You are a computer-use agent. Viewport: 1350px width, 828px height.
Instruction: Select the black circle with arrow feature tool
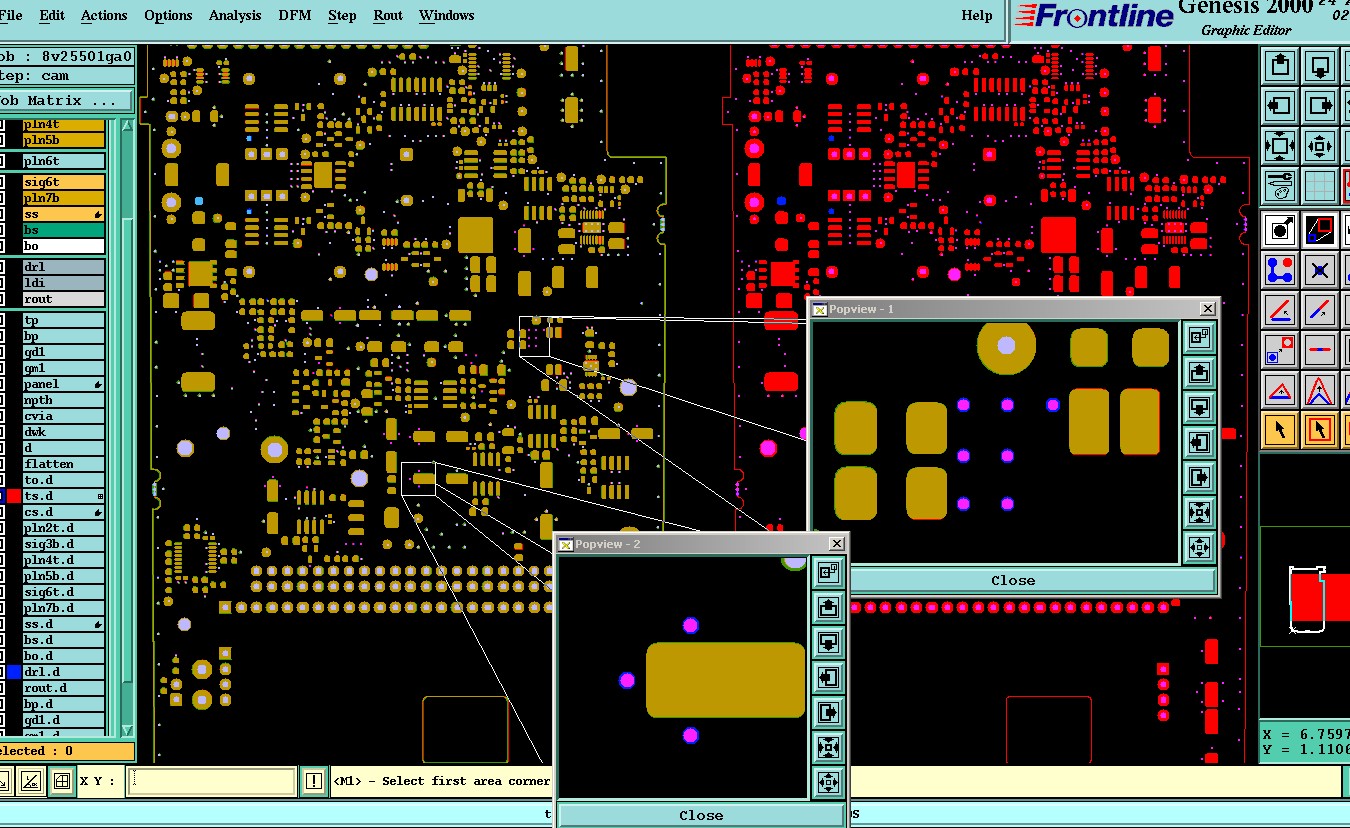[x=1280, y=230]
